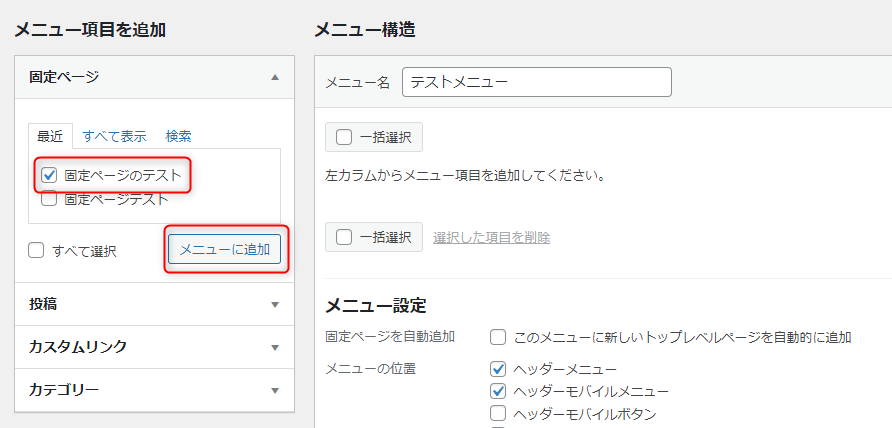Expand the カスタムリンク section arrow

point(275,347)
